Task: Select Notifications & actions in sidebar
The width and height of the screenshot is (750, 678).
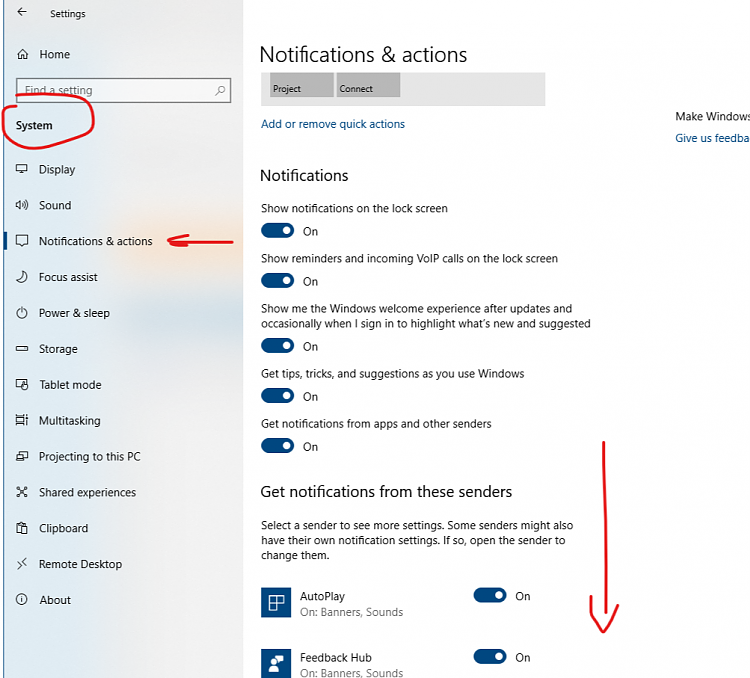Action: point(95,241)
